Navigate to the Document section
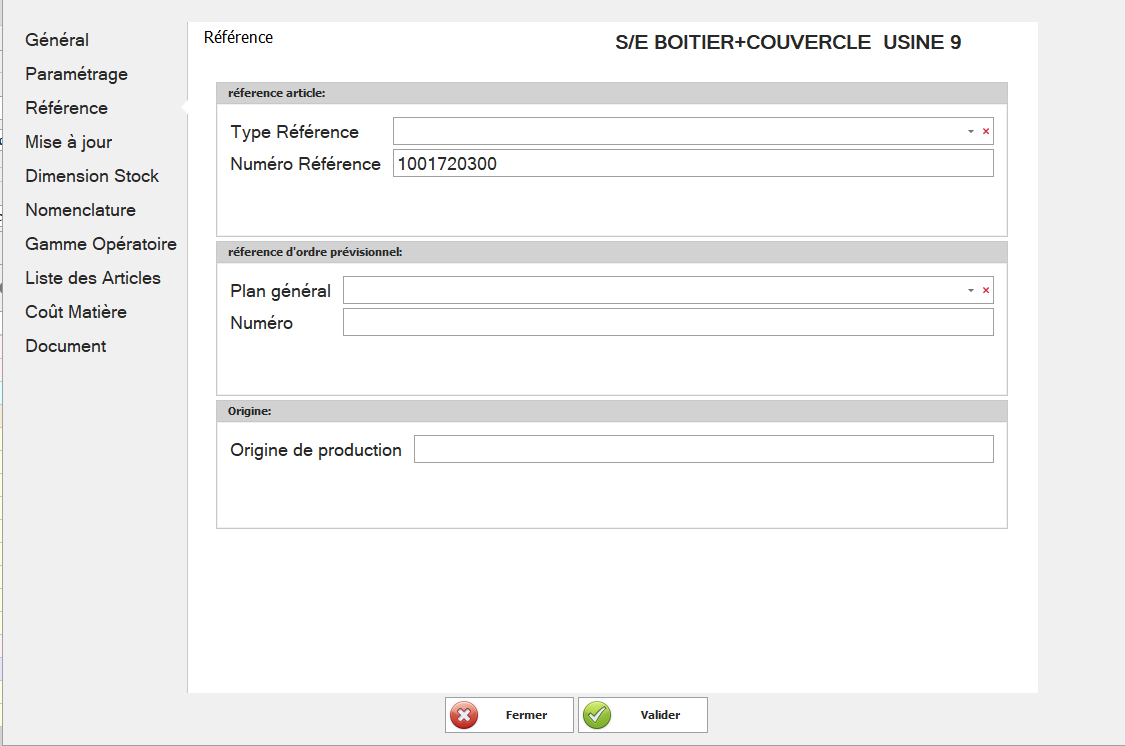The width and height of the screenshot is (1125, 746). tap(65, 346)
